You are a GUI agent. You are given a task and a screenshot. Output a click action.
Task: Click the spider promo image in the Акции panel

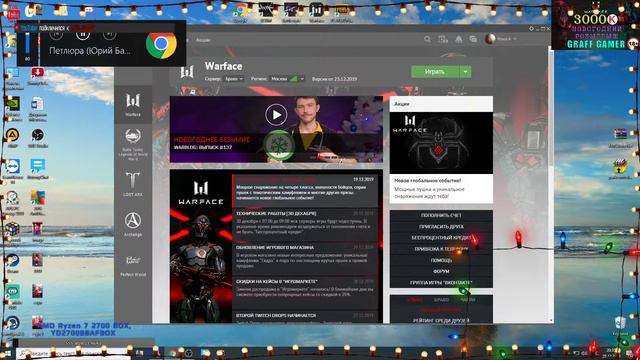click(x=441, y=143)
